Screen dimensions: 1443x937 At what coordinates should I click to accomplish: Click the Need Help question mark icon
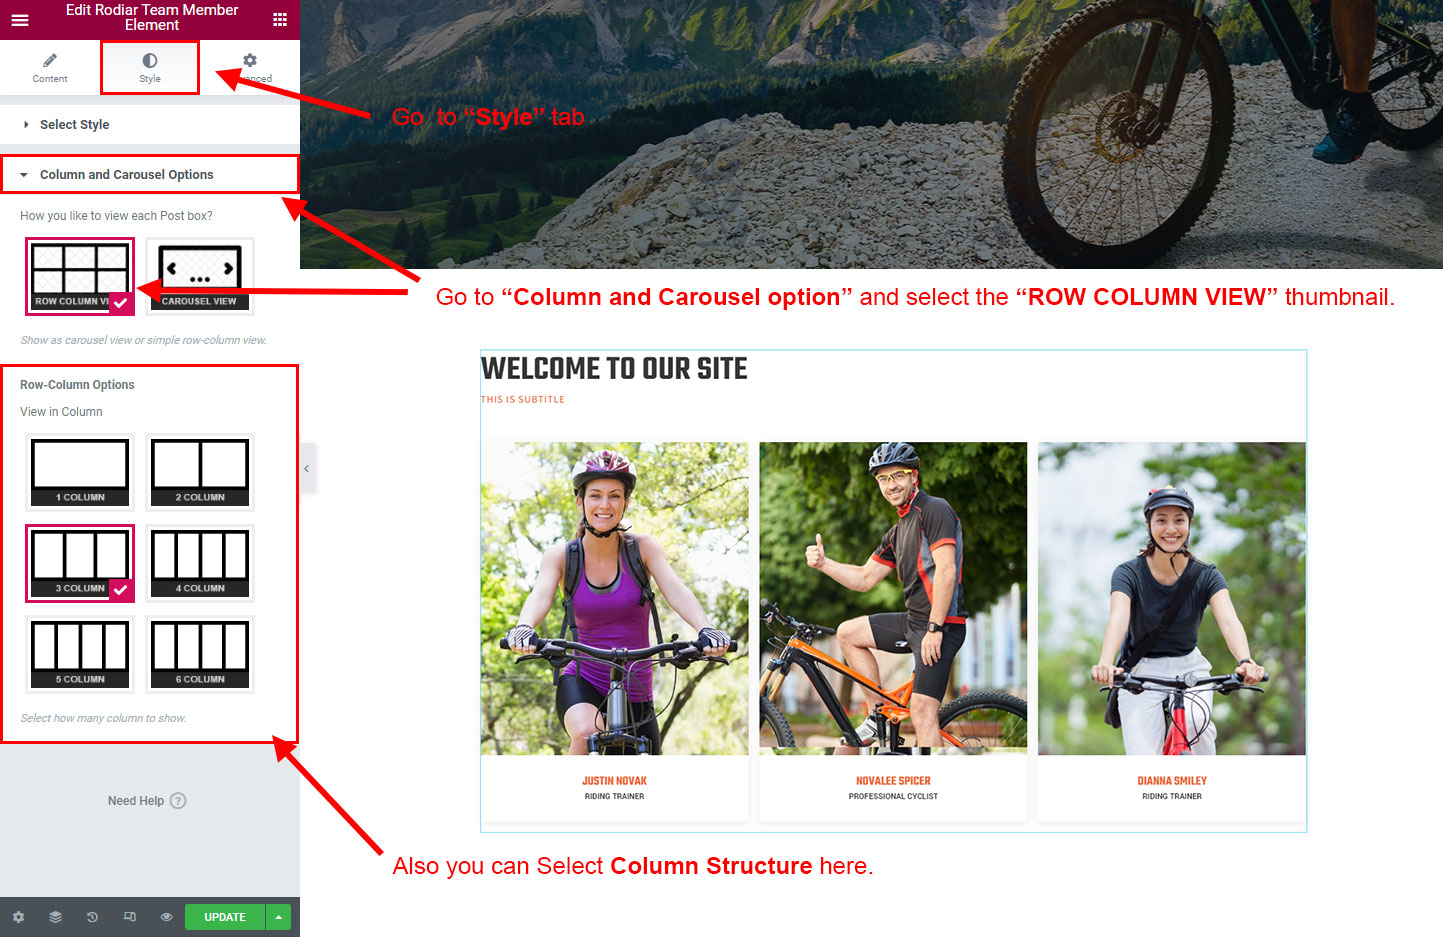pyautogui.click(x=178, y=801)
